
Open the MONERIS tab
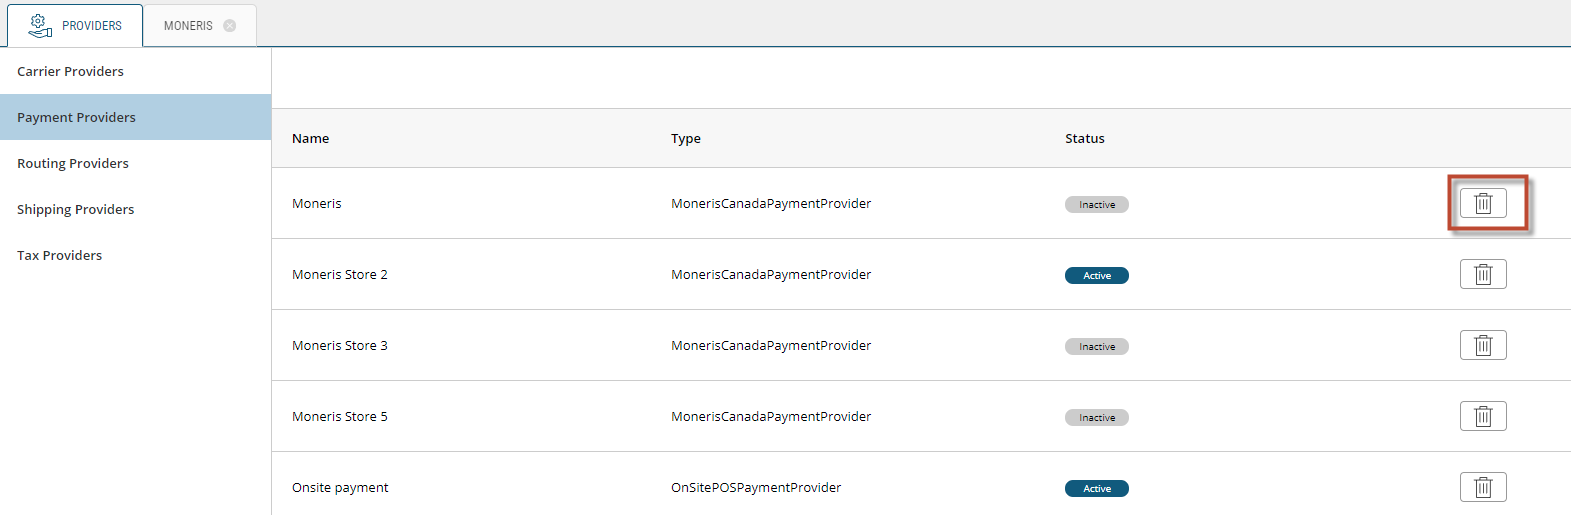188,26
